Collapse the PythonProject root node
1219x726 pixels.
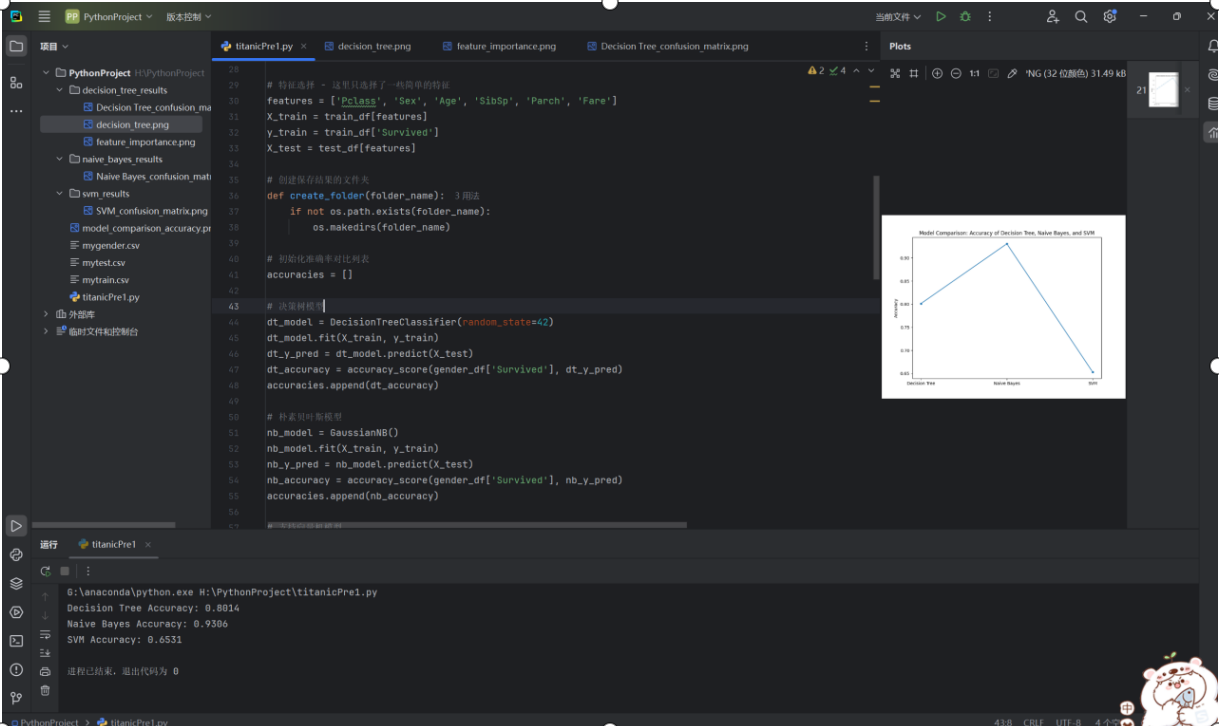[x=46, y=73]
